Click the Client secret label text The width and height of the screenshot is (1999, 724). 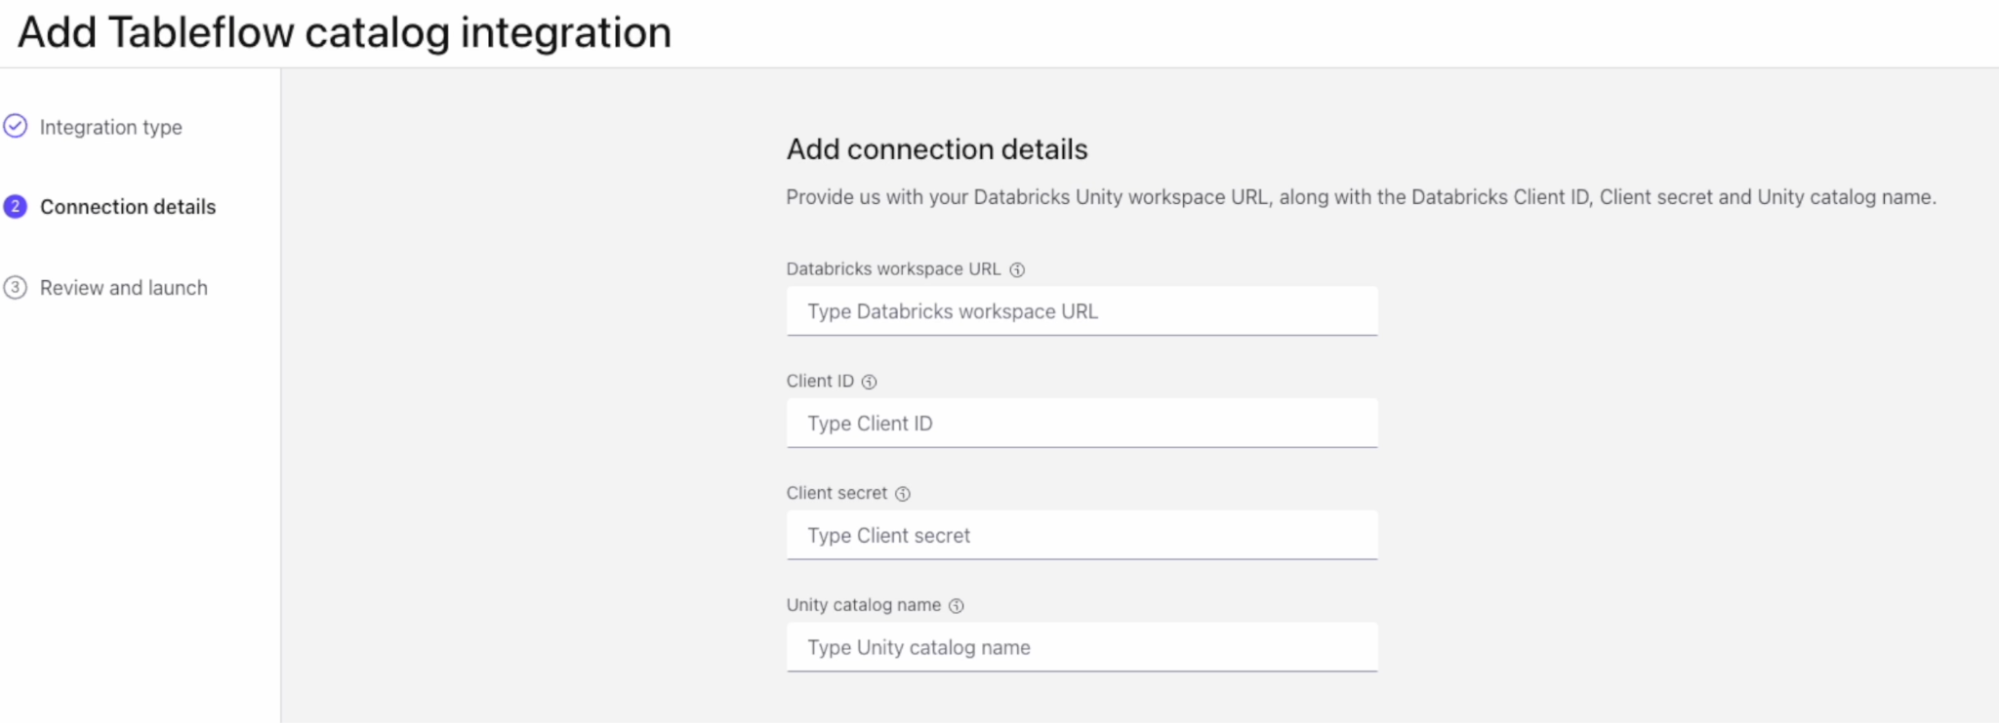coord(836,493)
